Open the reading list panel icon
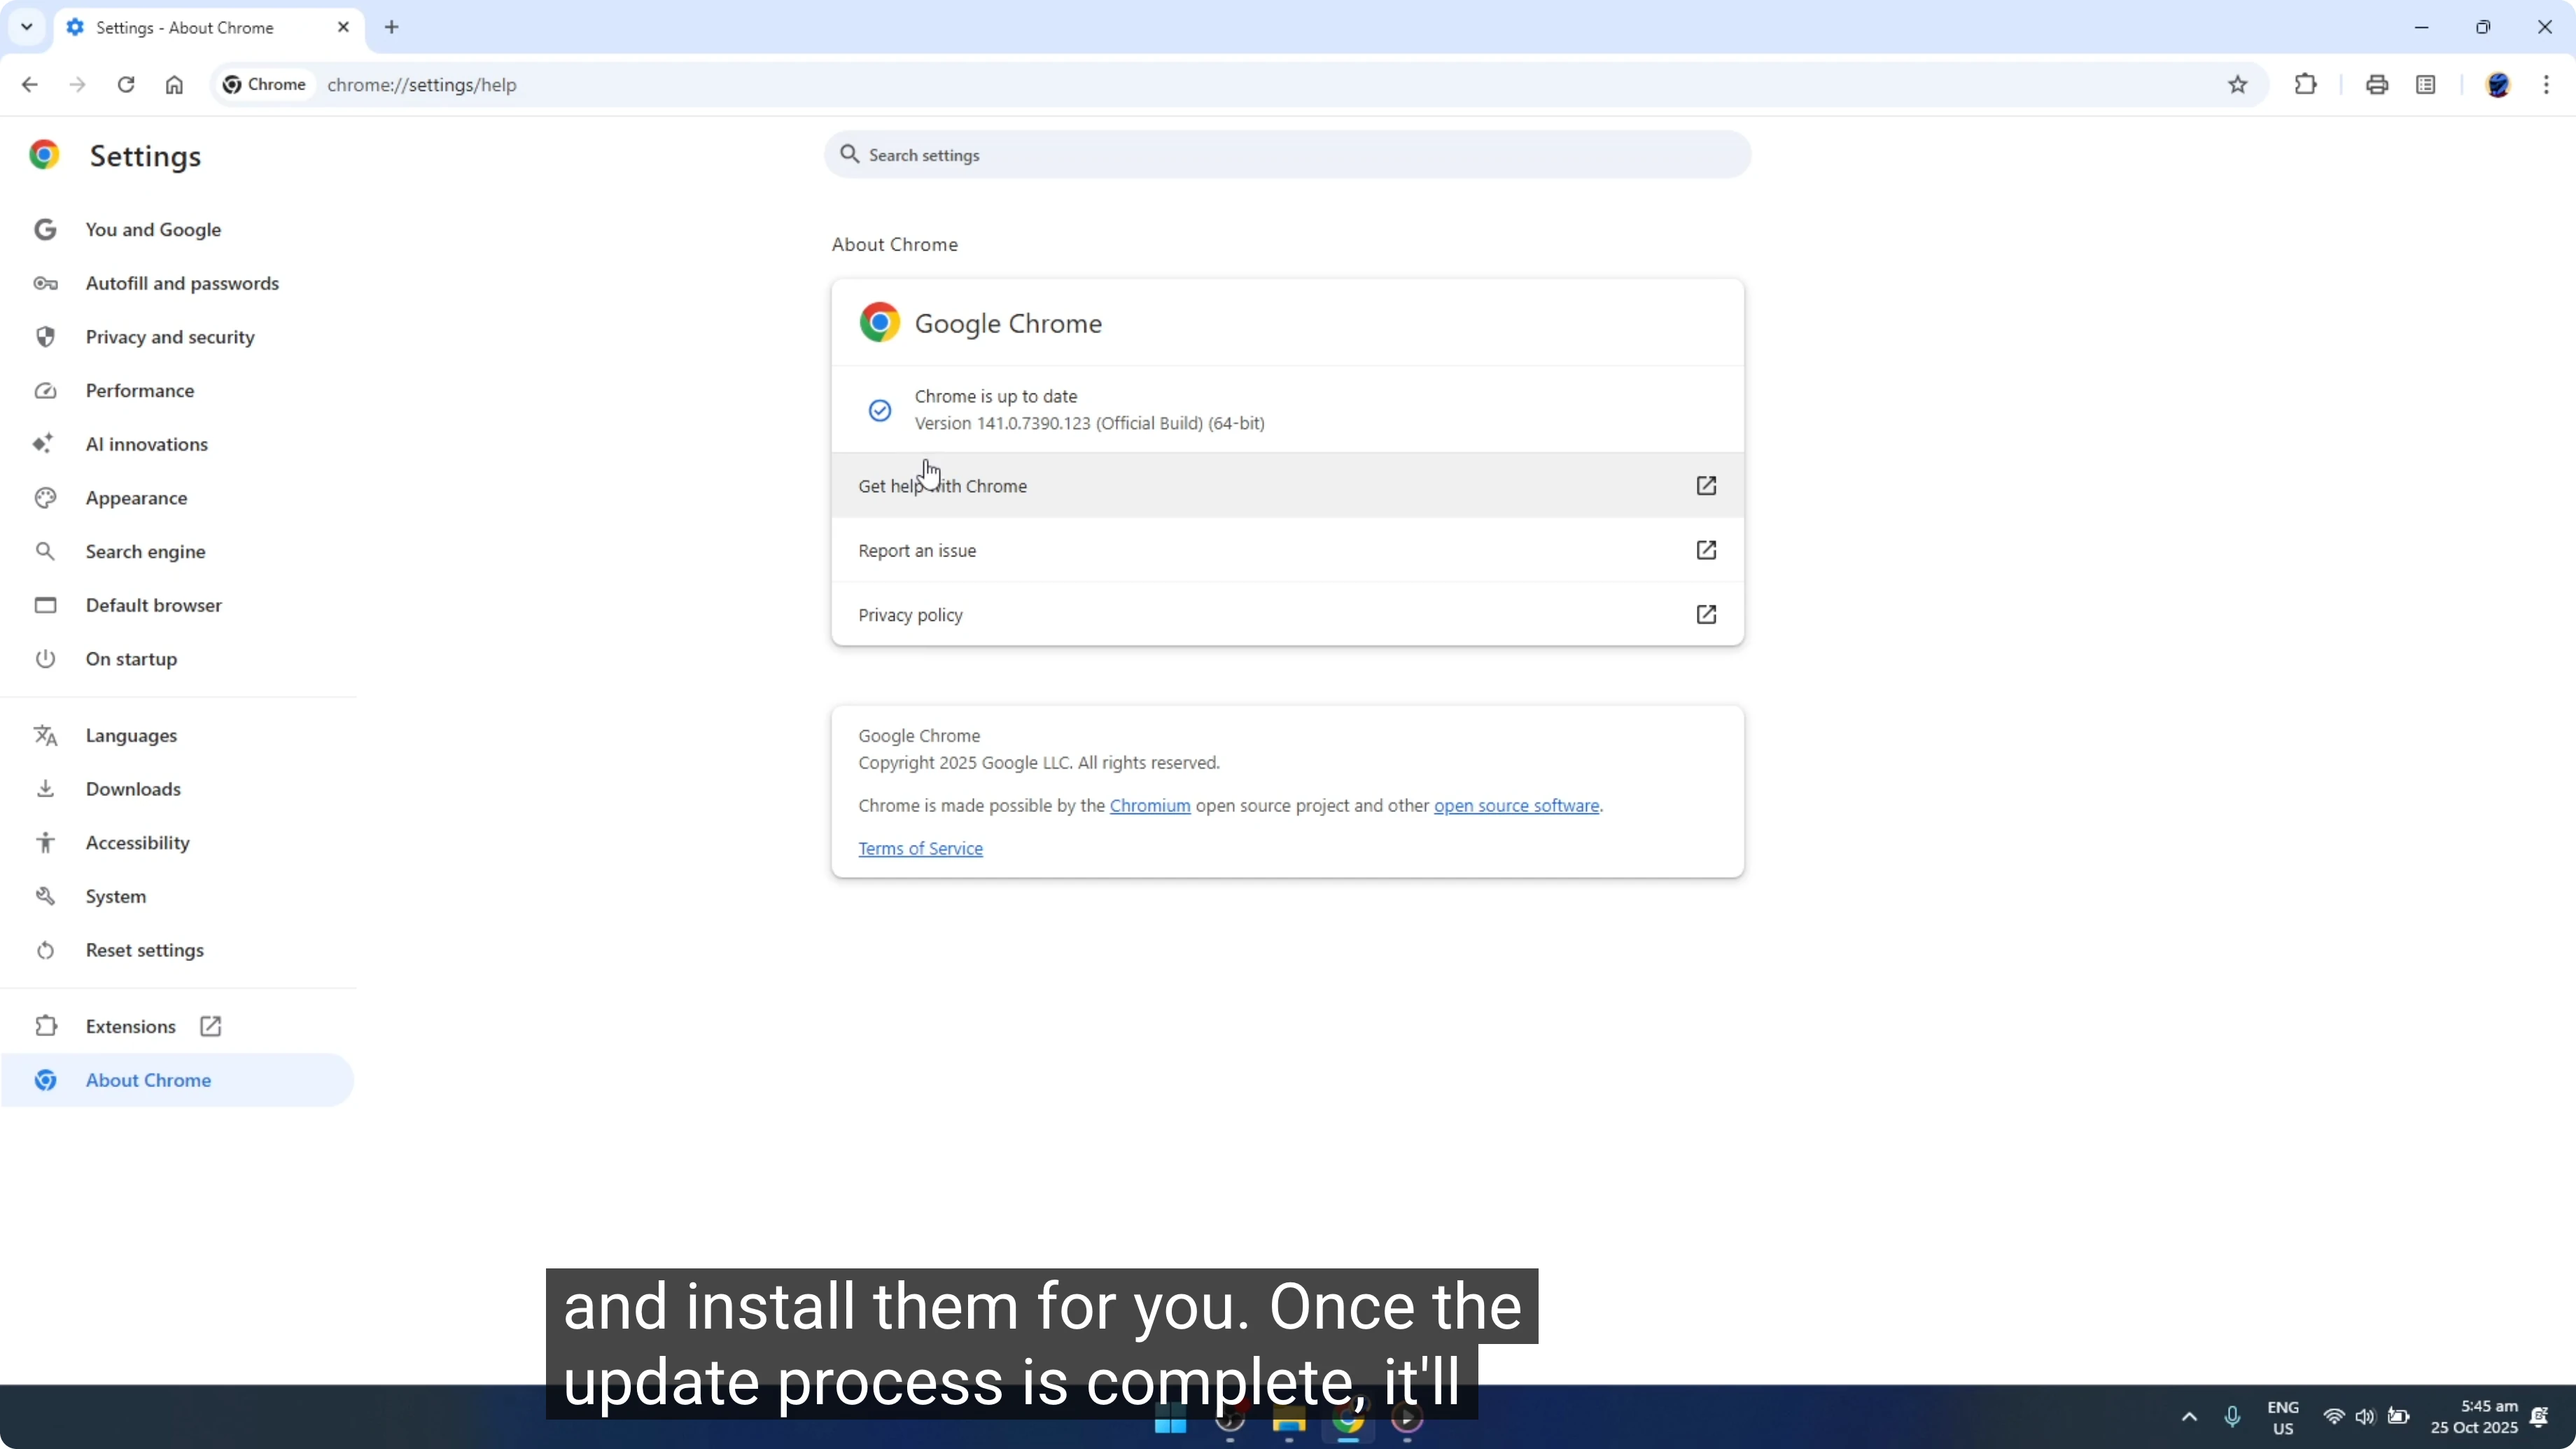The width and height of the screenshot is (2576, 1449). (x=2427, y=84)
